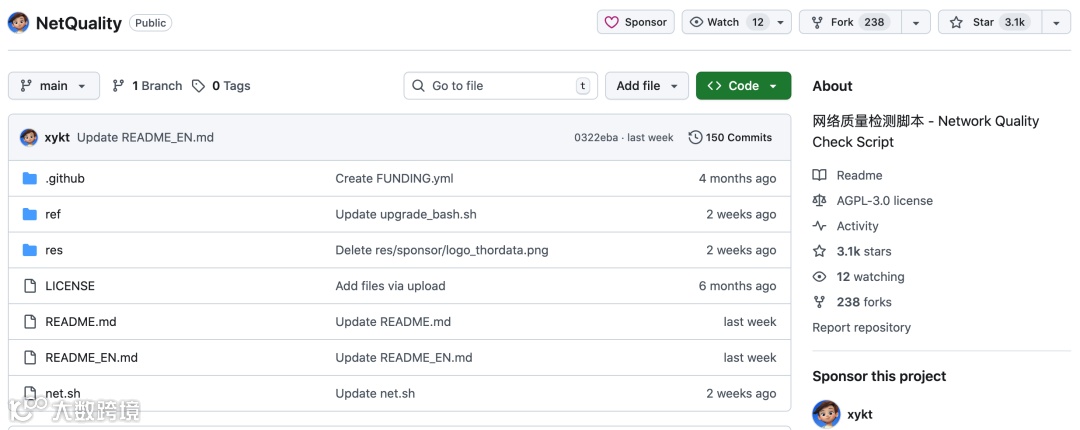Viewport: 1080px width, 430px height.
Task: Open the 0 Tags page
Action: click(x=221, y=86)
